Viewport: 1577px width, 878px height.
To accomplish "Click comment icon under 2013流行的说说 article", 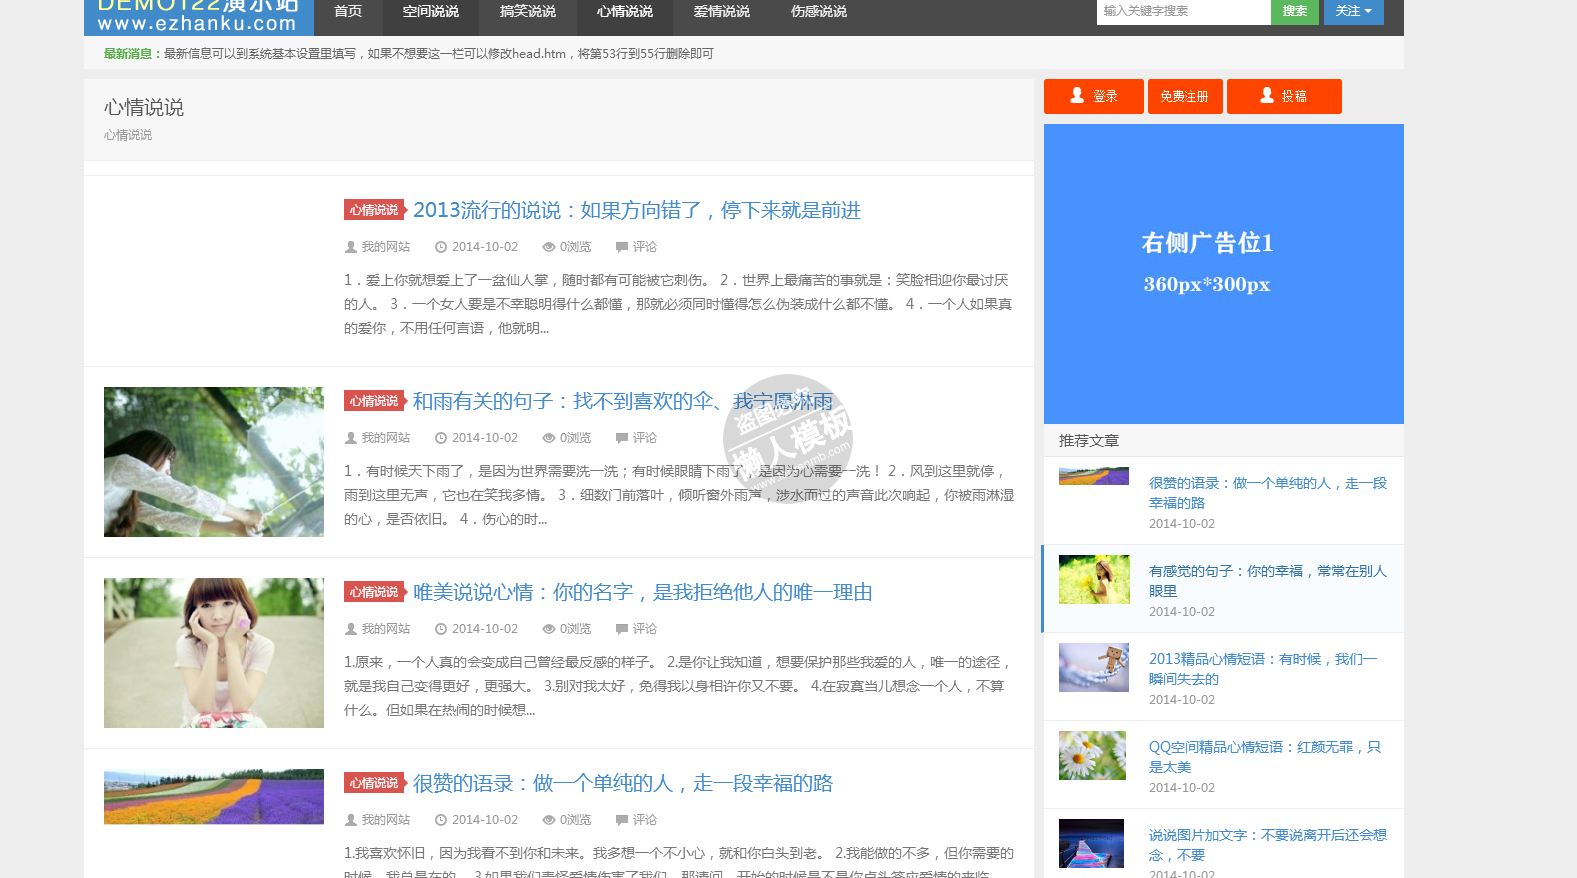I will (x=622, y=247).
